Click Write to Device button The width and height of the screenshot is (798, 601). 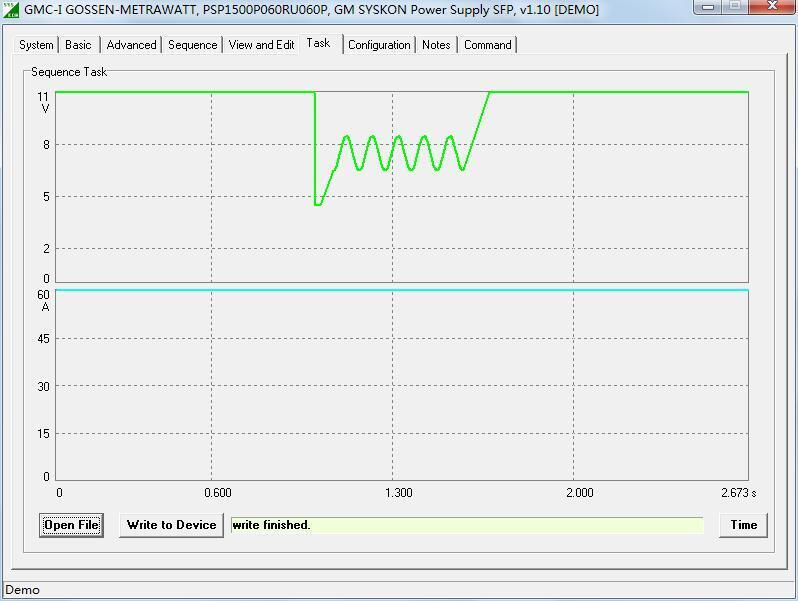pos(171,525)
